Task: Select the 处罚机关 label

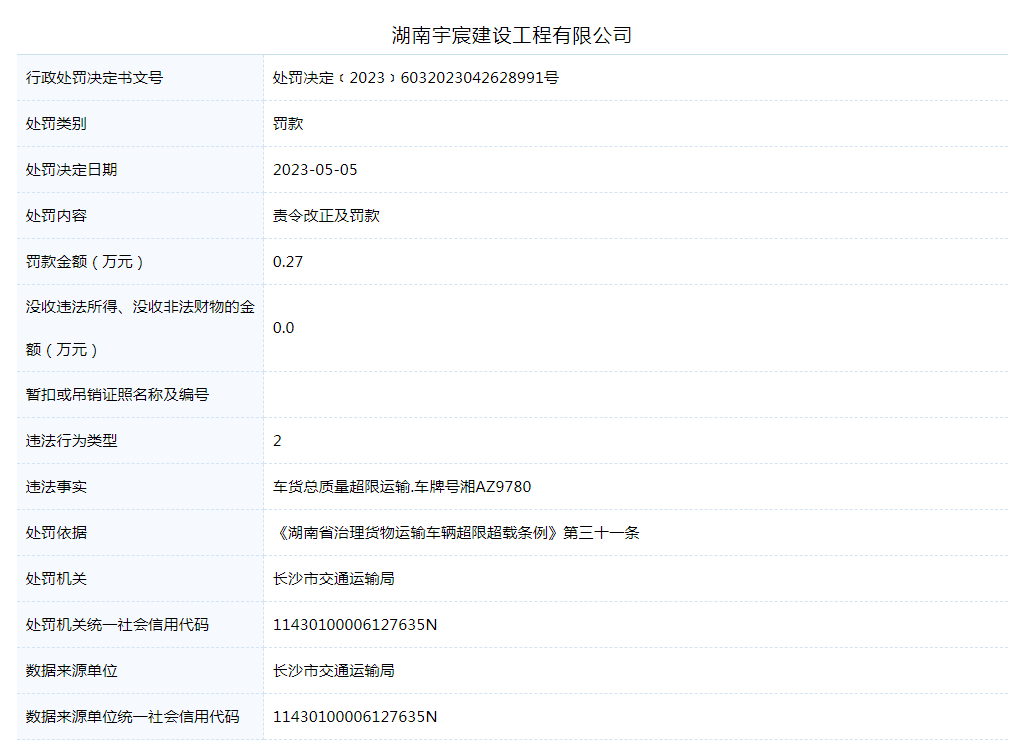Action: (56, 579)
